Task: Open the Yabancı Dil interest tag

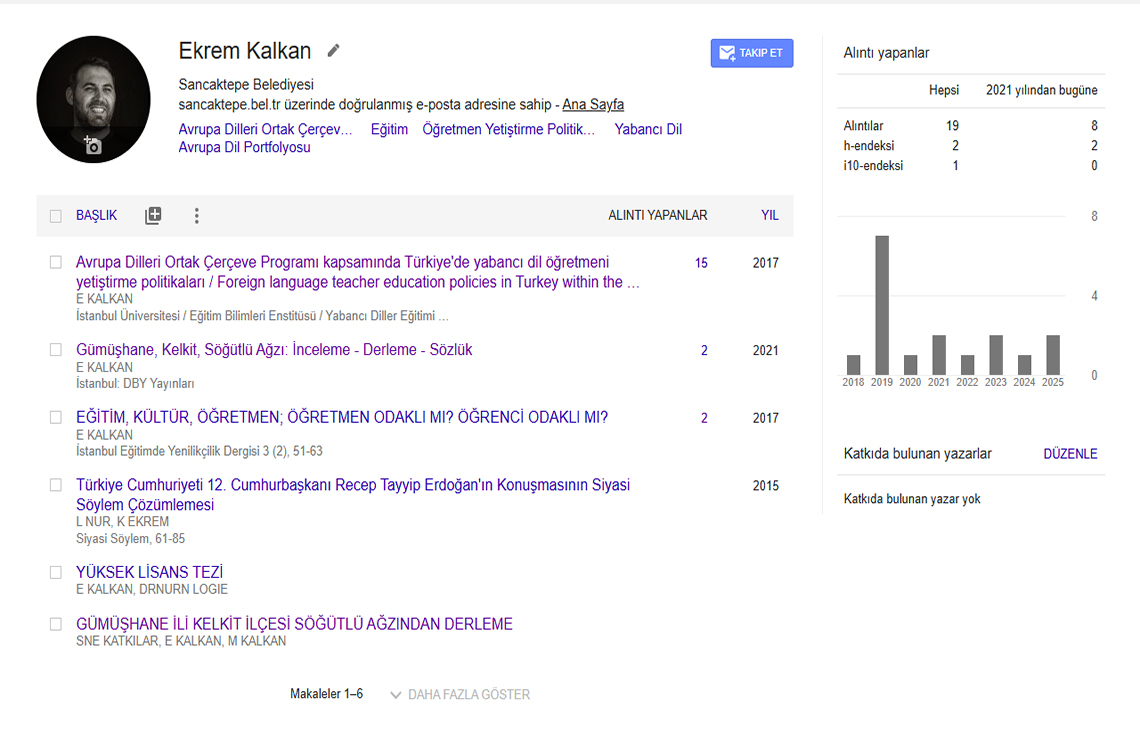Action: tap(648, 129)
